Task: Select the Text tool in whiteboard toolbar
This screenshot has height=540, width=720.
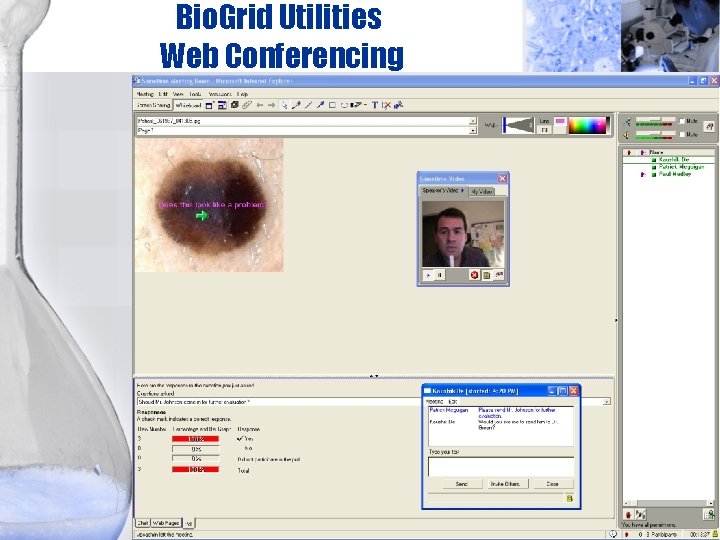Action: [x=375, y=105]
